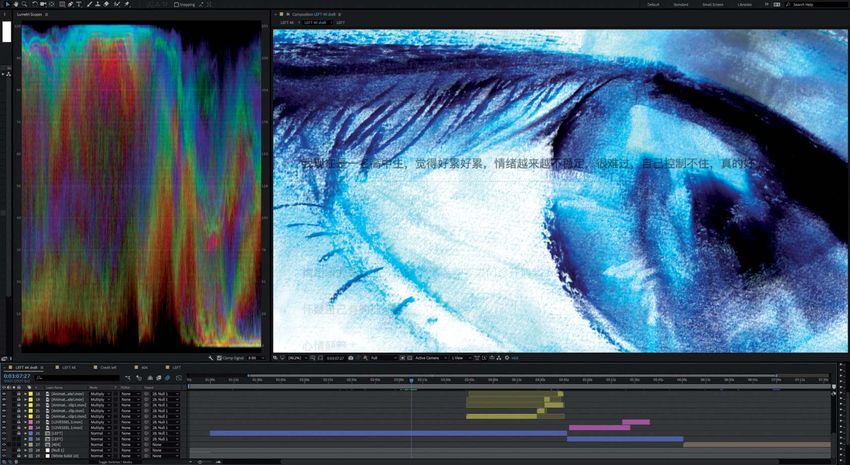Click the Frame Blending icon in timeline
This screenshot has height=465, width=850.
pyautogui.click(x=159, y=378)
